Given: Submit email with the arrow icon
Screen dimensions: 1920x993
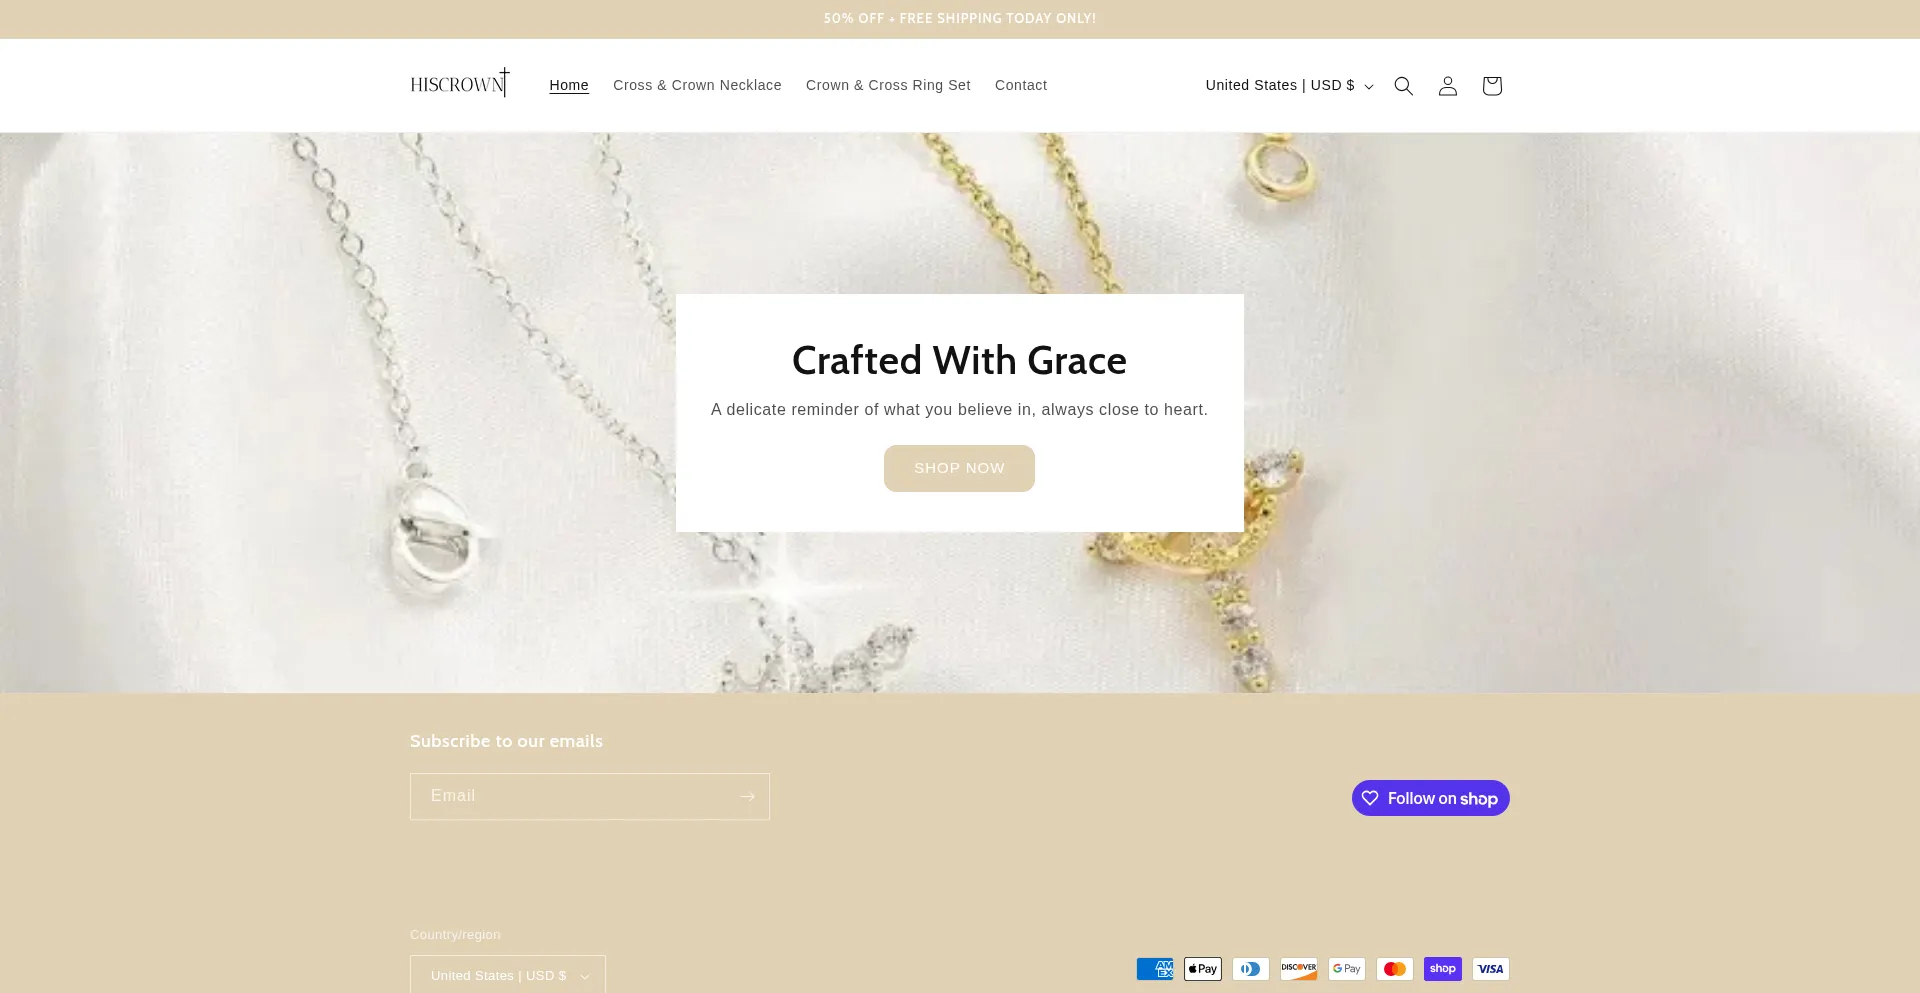Looking at the screenshot, I should click(x=747, y=797).
